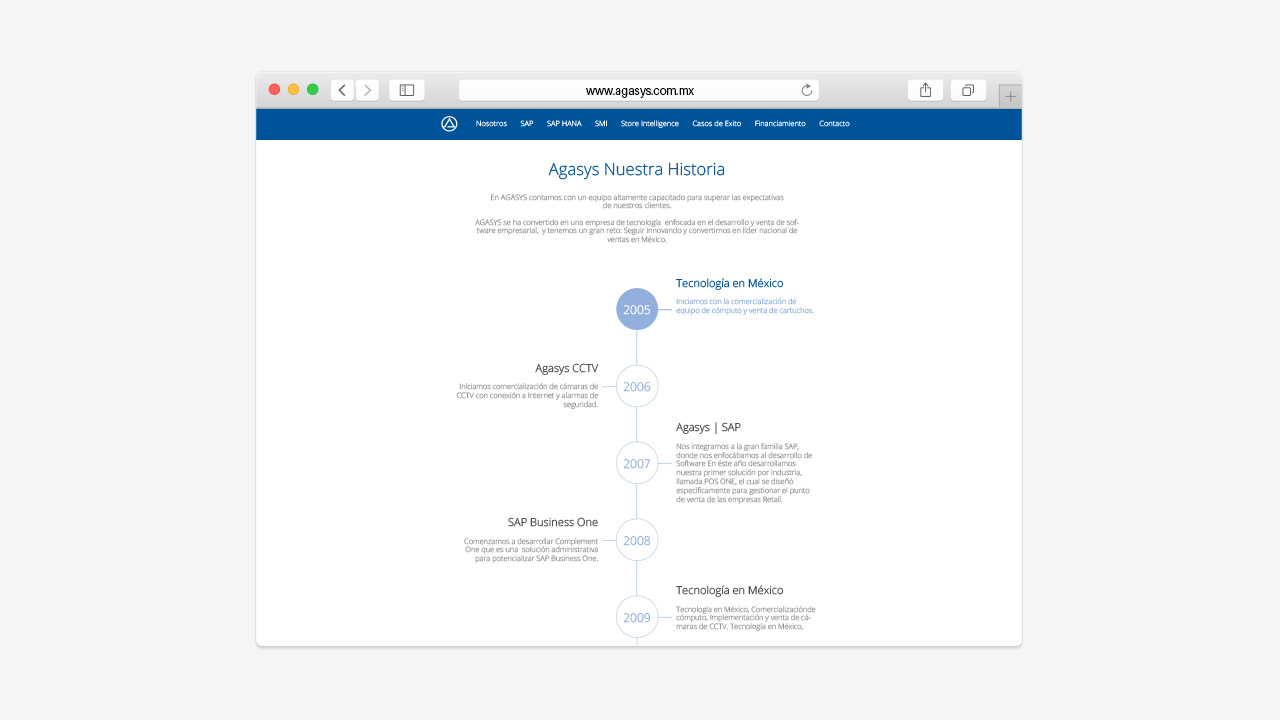Screen dimensions: 1280x720
Task: Show all tabs overview icon
Action: click(x=968, y=90)
